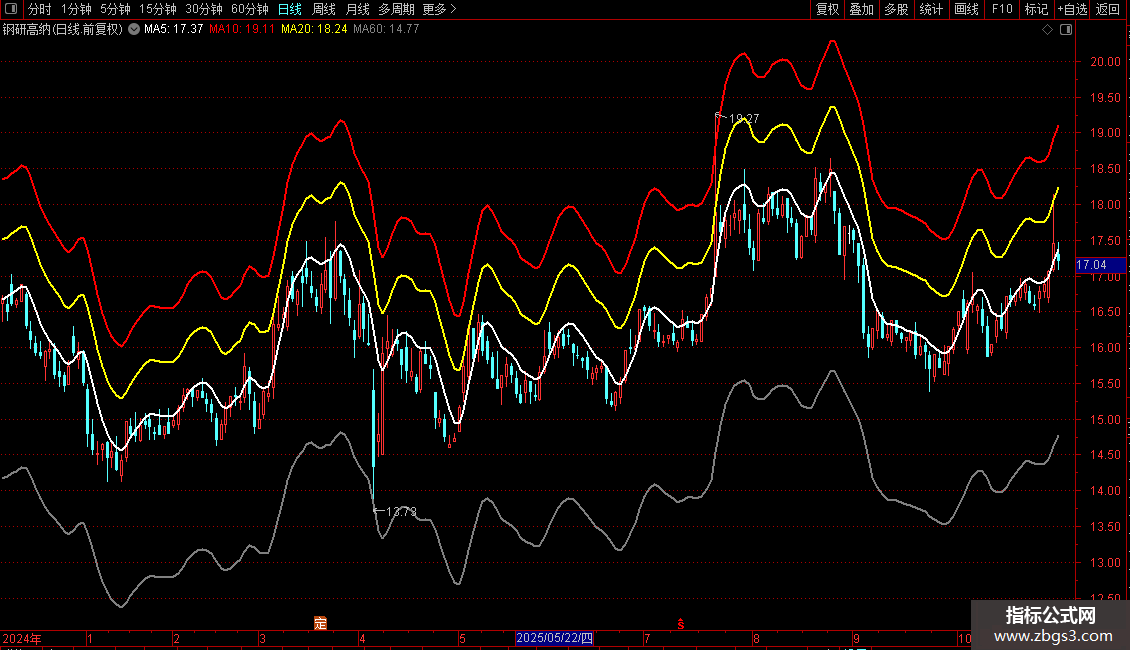Add stock via +自选 watchlist button
The height and width of the screenshot is (650, 1130).
[1072, 9]
